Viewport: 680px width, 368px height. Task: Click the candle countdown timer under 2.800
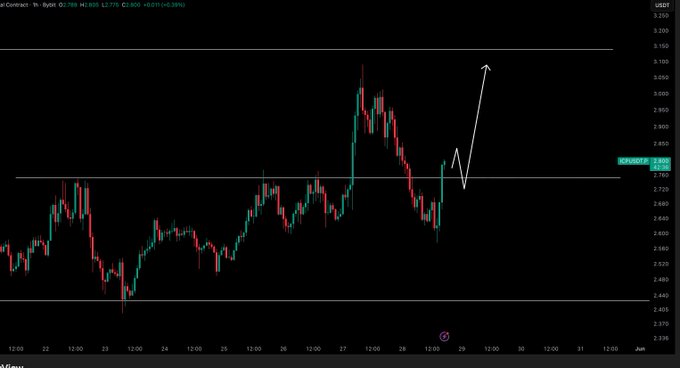660,167
